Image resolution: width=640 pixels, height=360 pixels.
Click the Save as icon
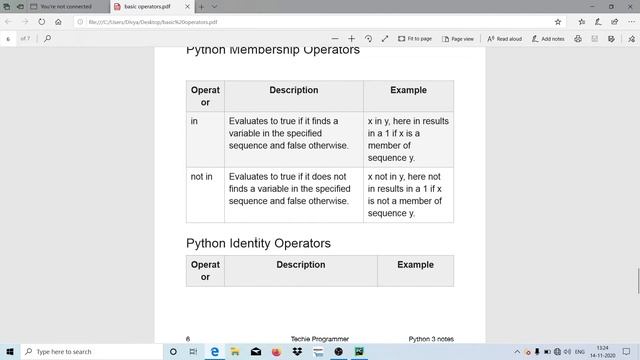coord(611,39)
